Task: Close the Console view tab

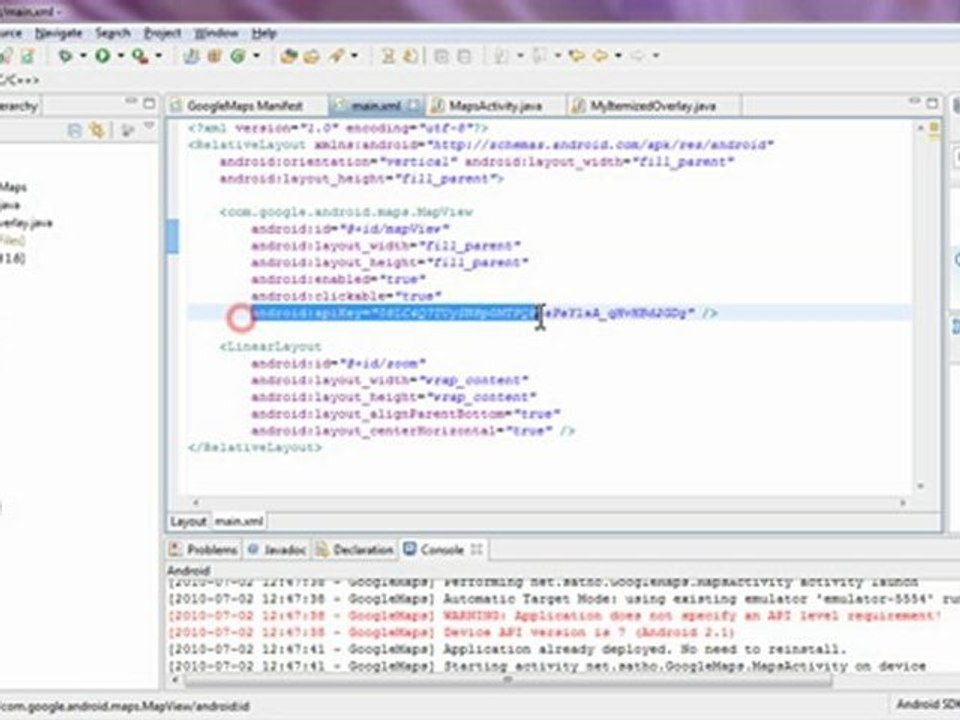Action: (476, 550)
